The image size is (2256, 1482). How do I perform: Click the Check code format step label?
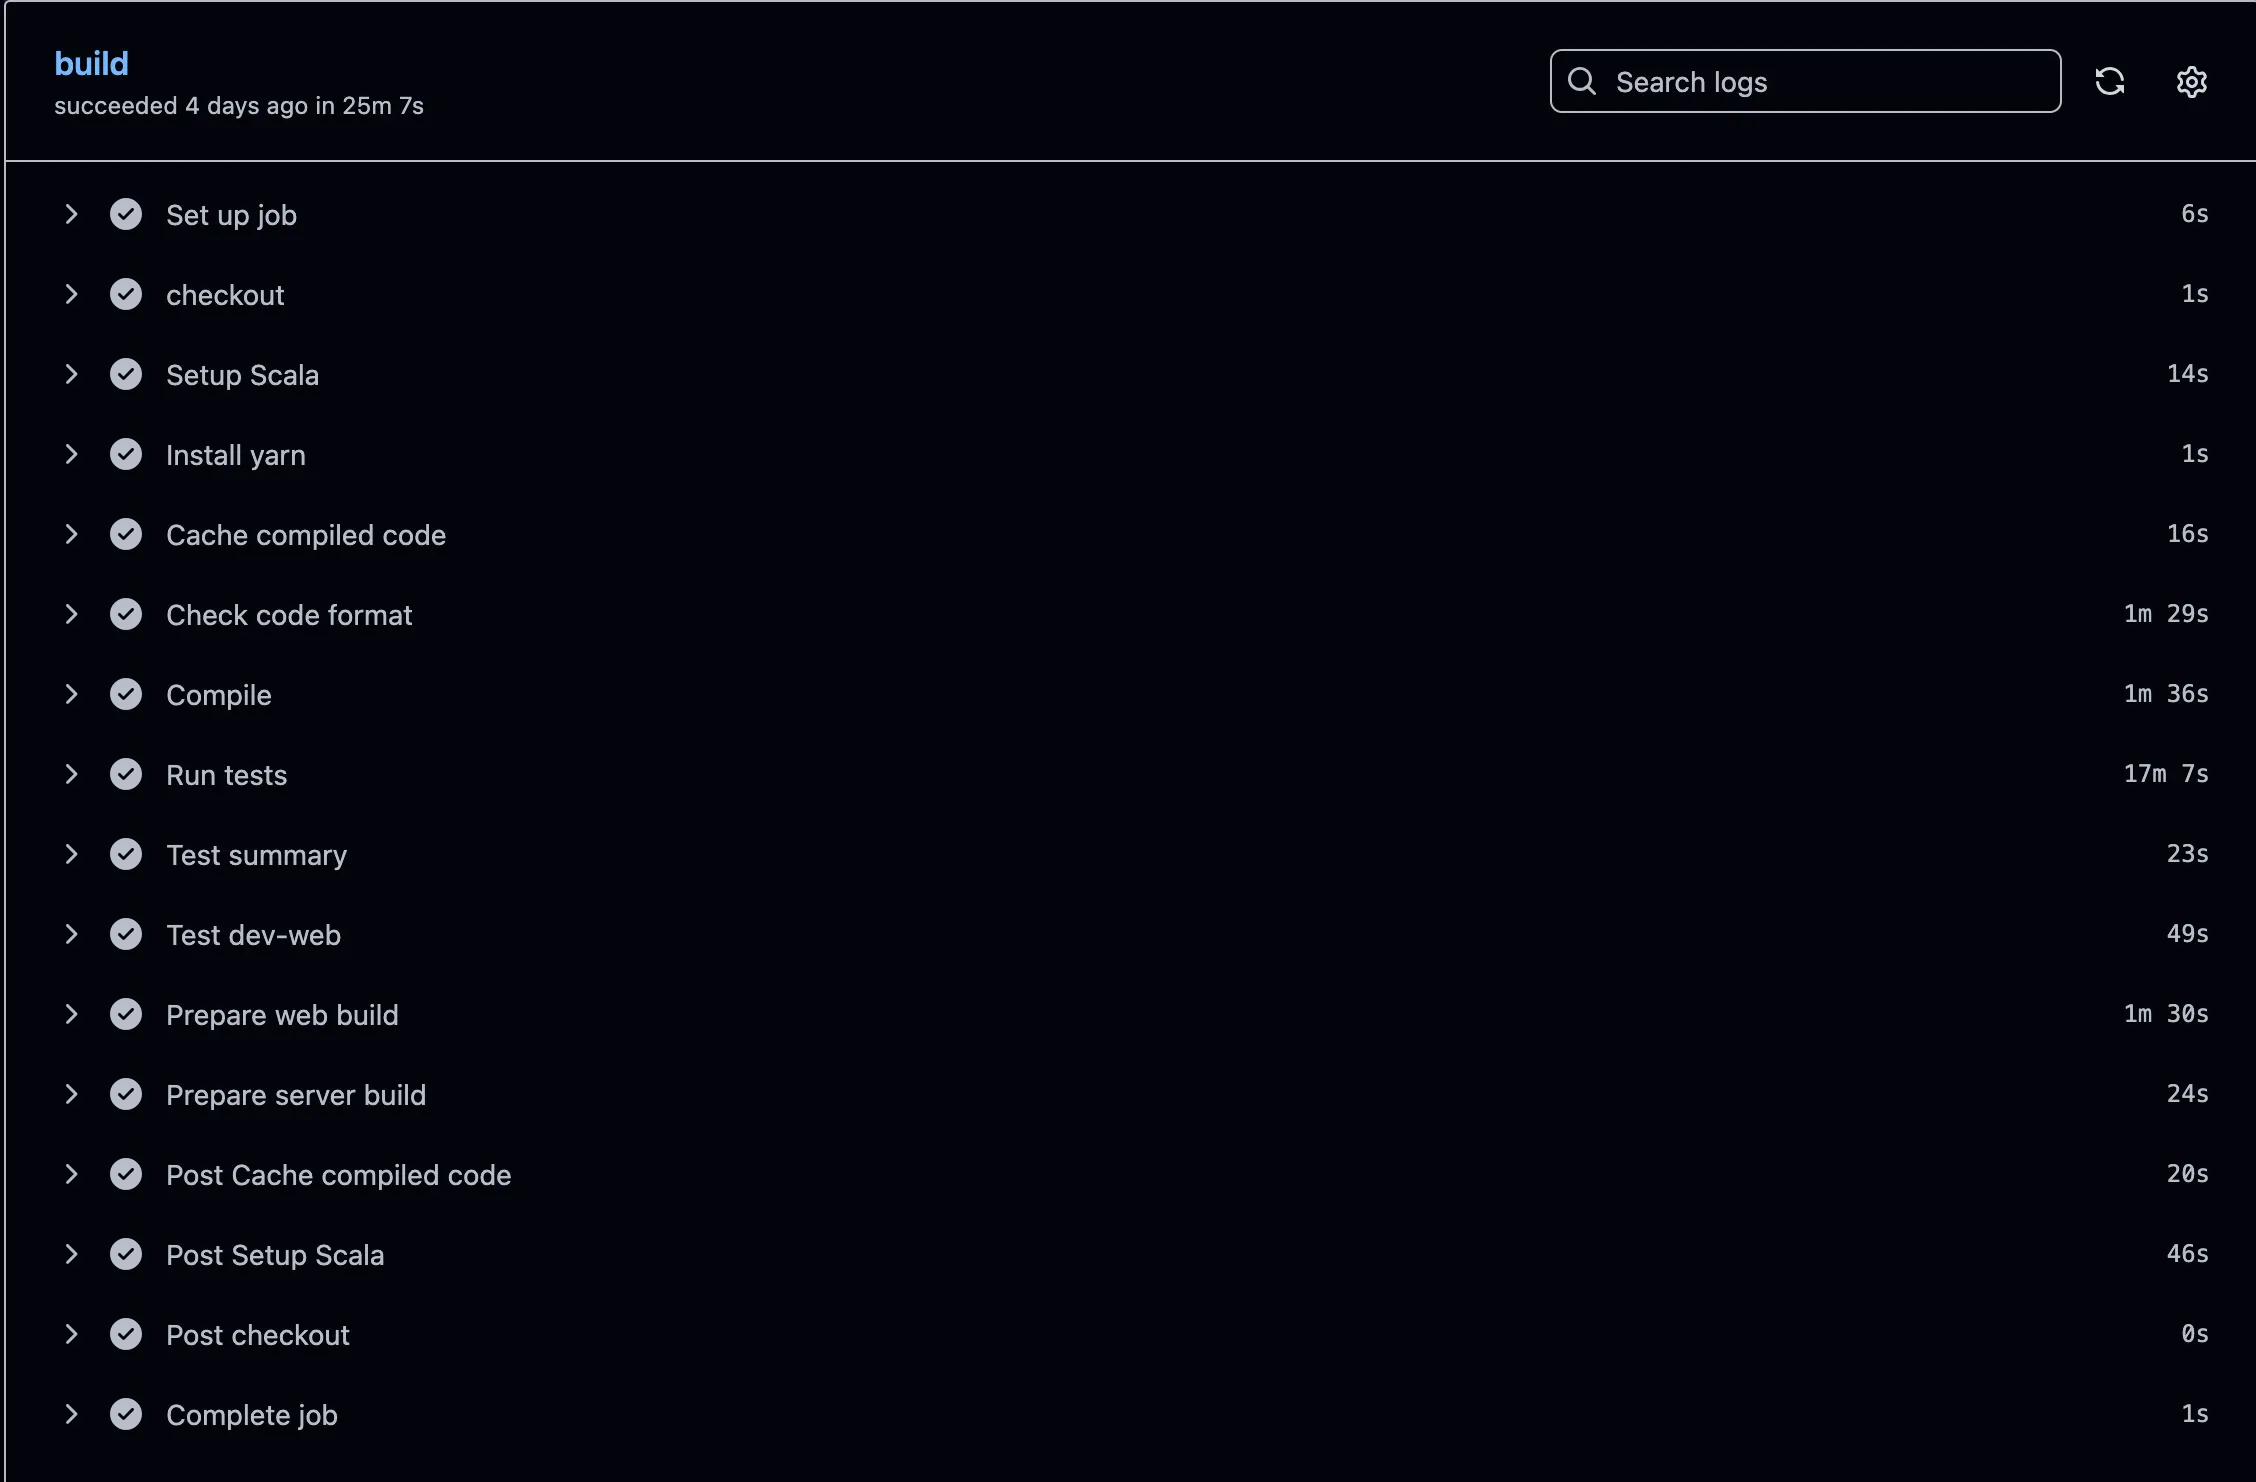click(x=289, y=615)
